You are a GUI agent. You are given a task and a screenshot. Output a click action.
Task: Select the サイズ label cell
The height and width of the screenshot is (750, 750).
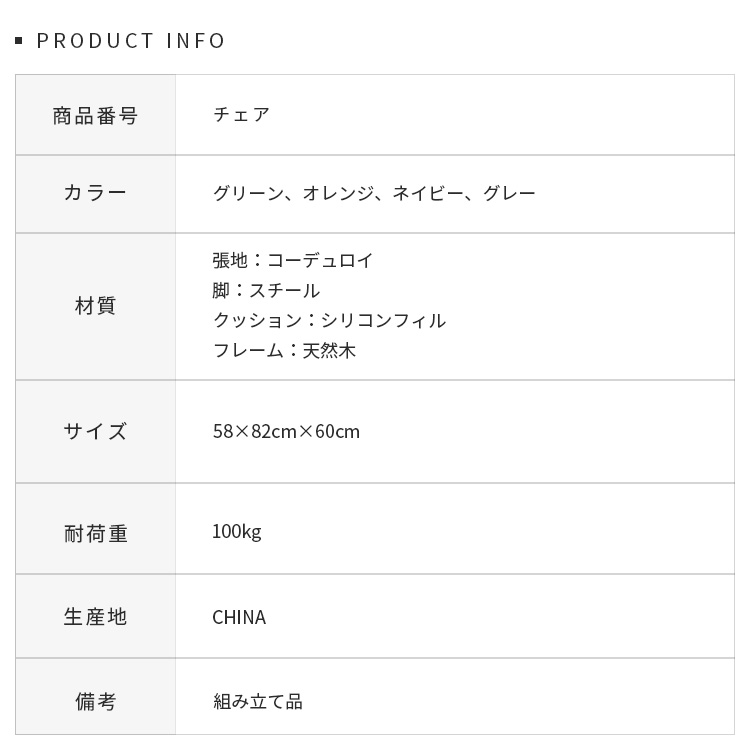95,431
